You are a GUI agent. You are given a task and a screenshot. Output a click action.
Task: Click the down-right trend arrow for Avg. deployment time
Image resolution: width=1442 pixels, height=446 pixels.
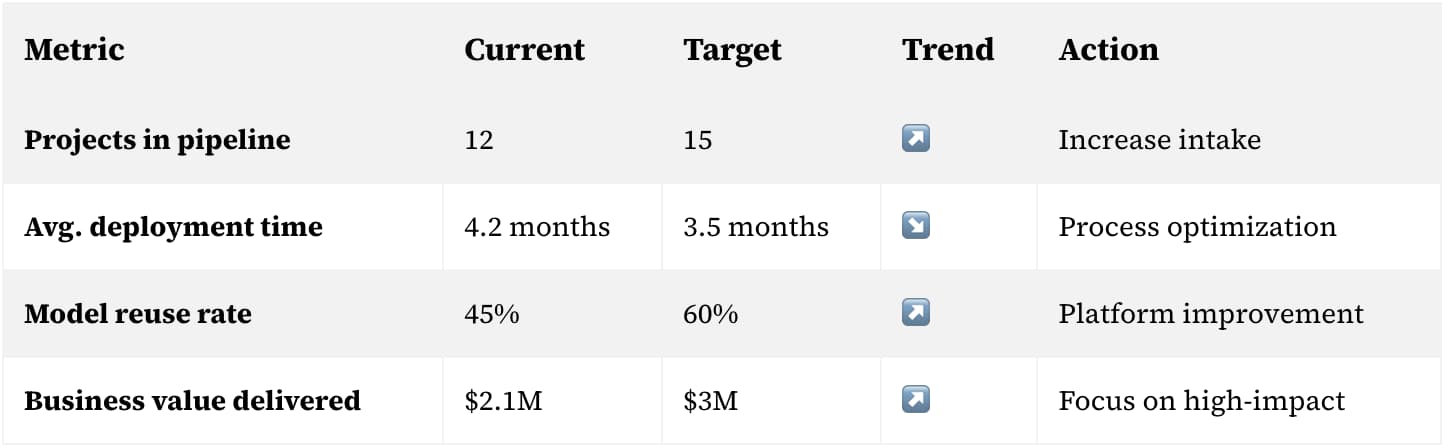tap(916, 226)
